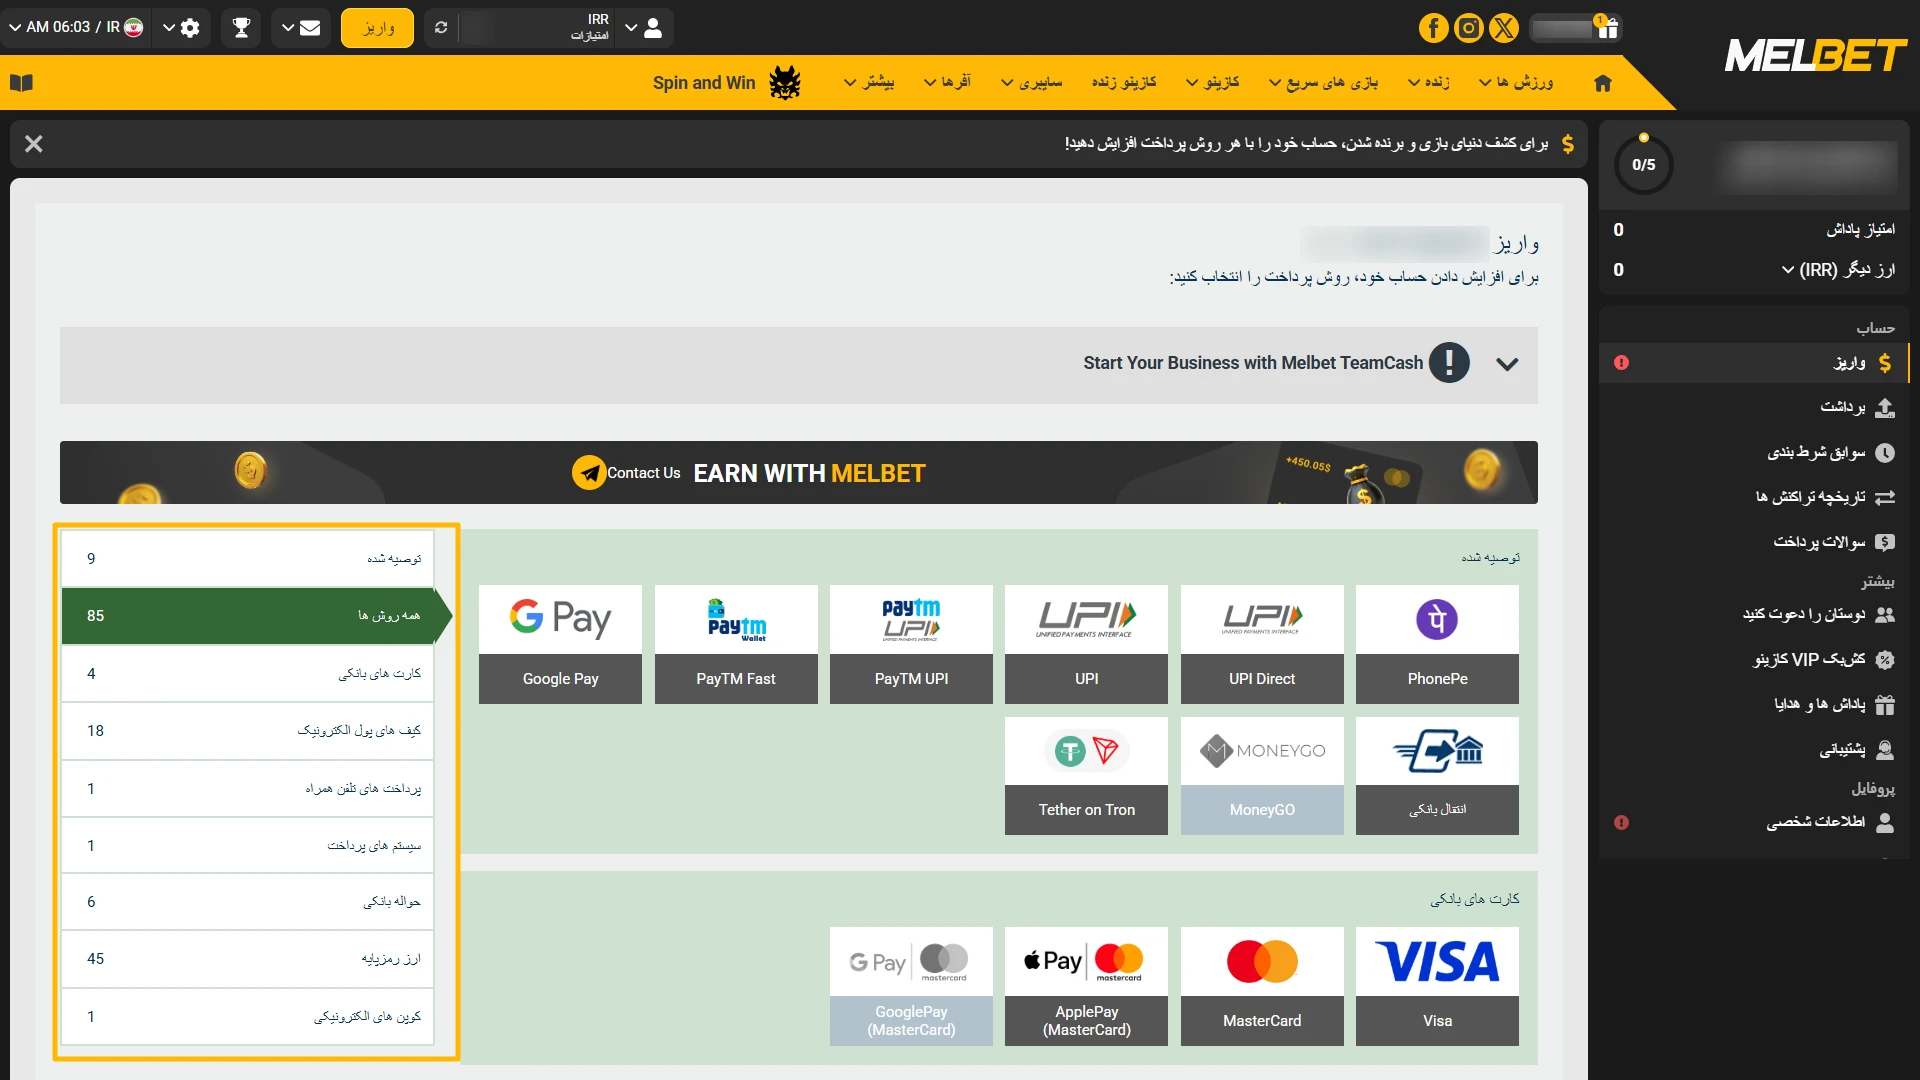Image resolution: width=1920 pixels, height=1080 pixels.
Task: Select PayTM UPI payment method
Action: pyautogui.click(x=911, y=644)
